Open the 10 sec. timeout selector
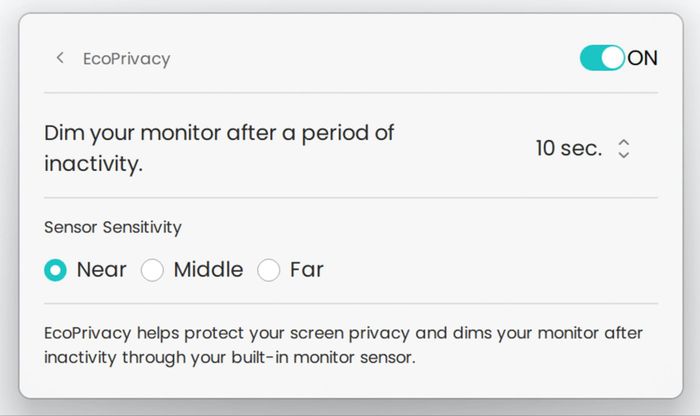 point(583,148)
